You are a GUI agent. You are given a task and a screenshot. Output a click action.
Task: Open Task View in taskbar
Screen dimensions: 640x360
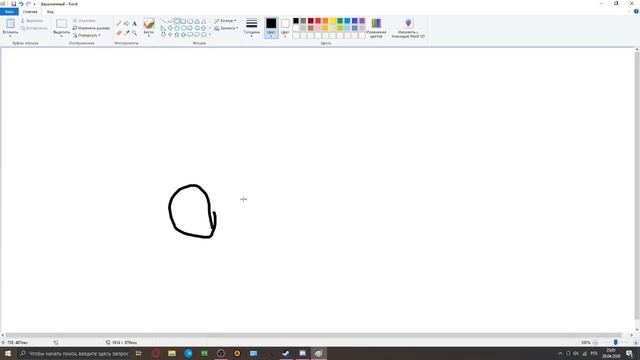pyautogui.click(x=139, y=353)
